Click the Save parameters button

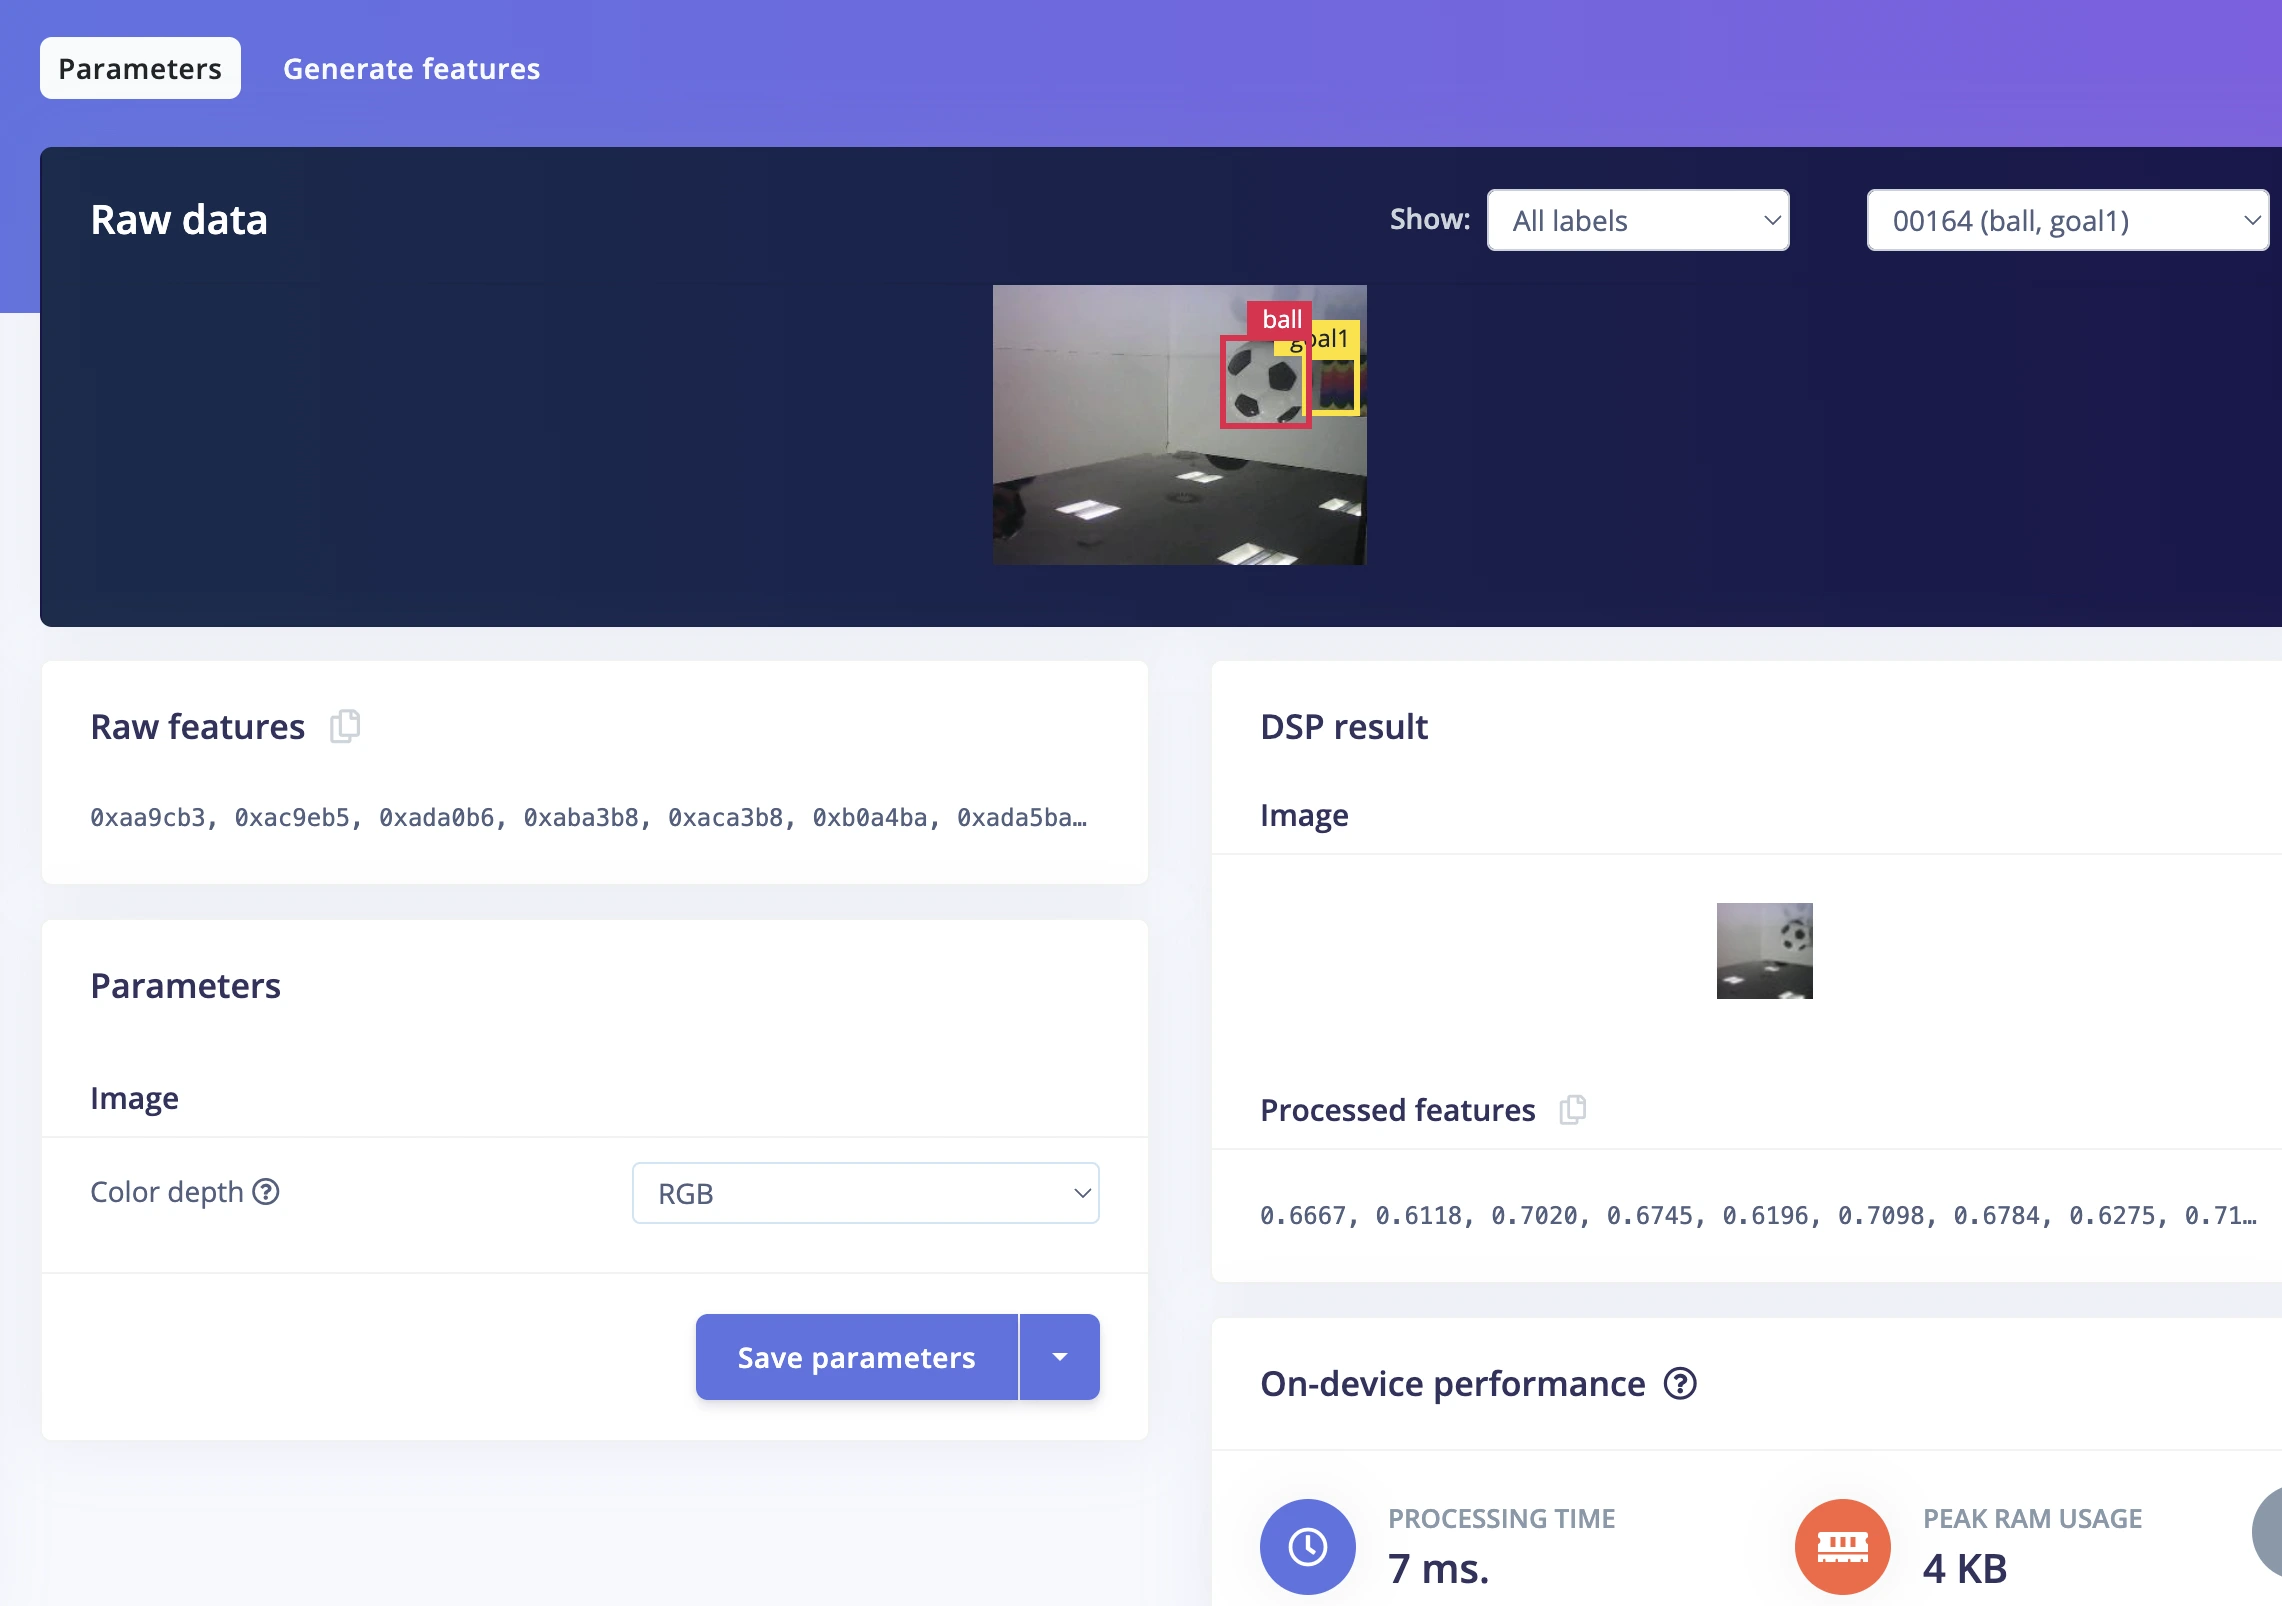857,1357
